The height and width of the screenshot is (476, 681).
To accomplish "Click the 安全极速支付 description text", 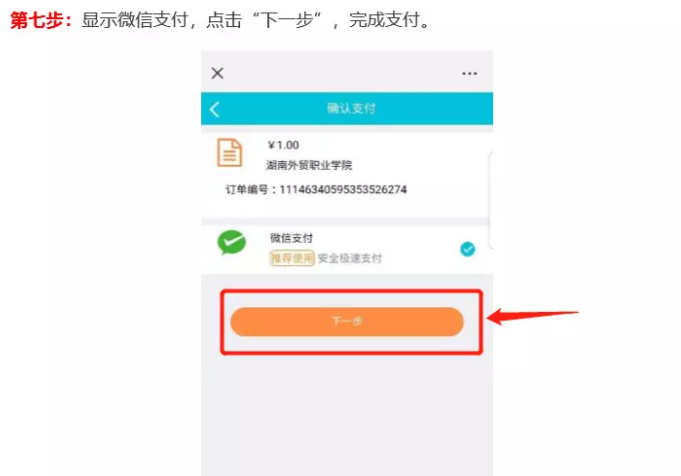I will (350, 258).
